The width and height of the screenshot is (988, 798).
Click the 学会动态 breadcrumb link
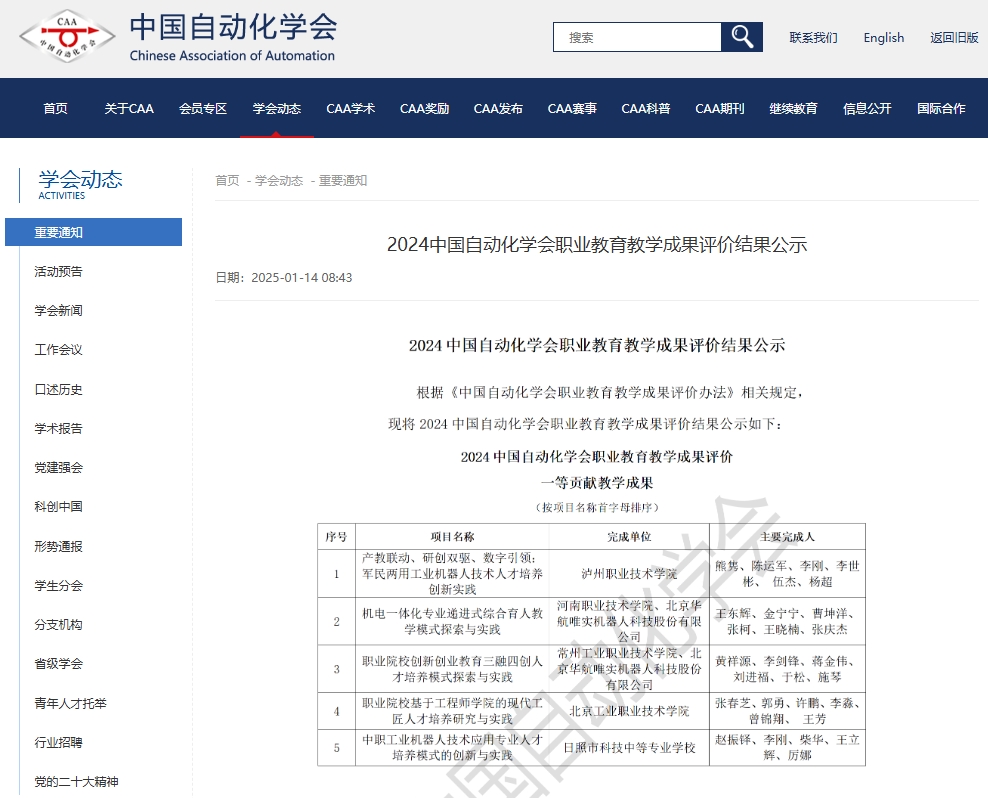tap(279, 181)
